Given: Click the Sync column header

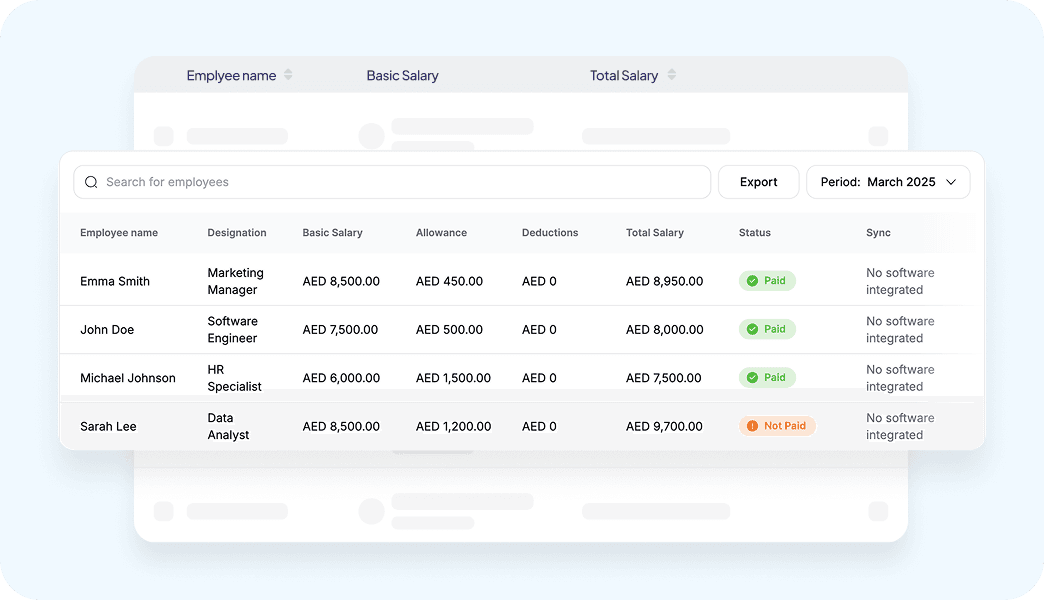Looking at the screenshot, I should point(878,232).
